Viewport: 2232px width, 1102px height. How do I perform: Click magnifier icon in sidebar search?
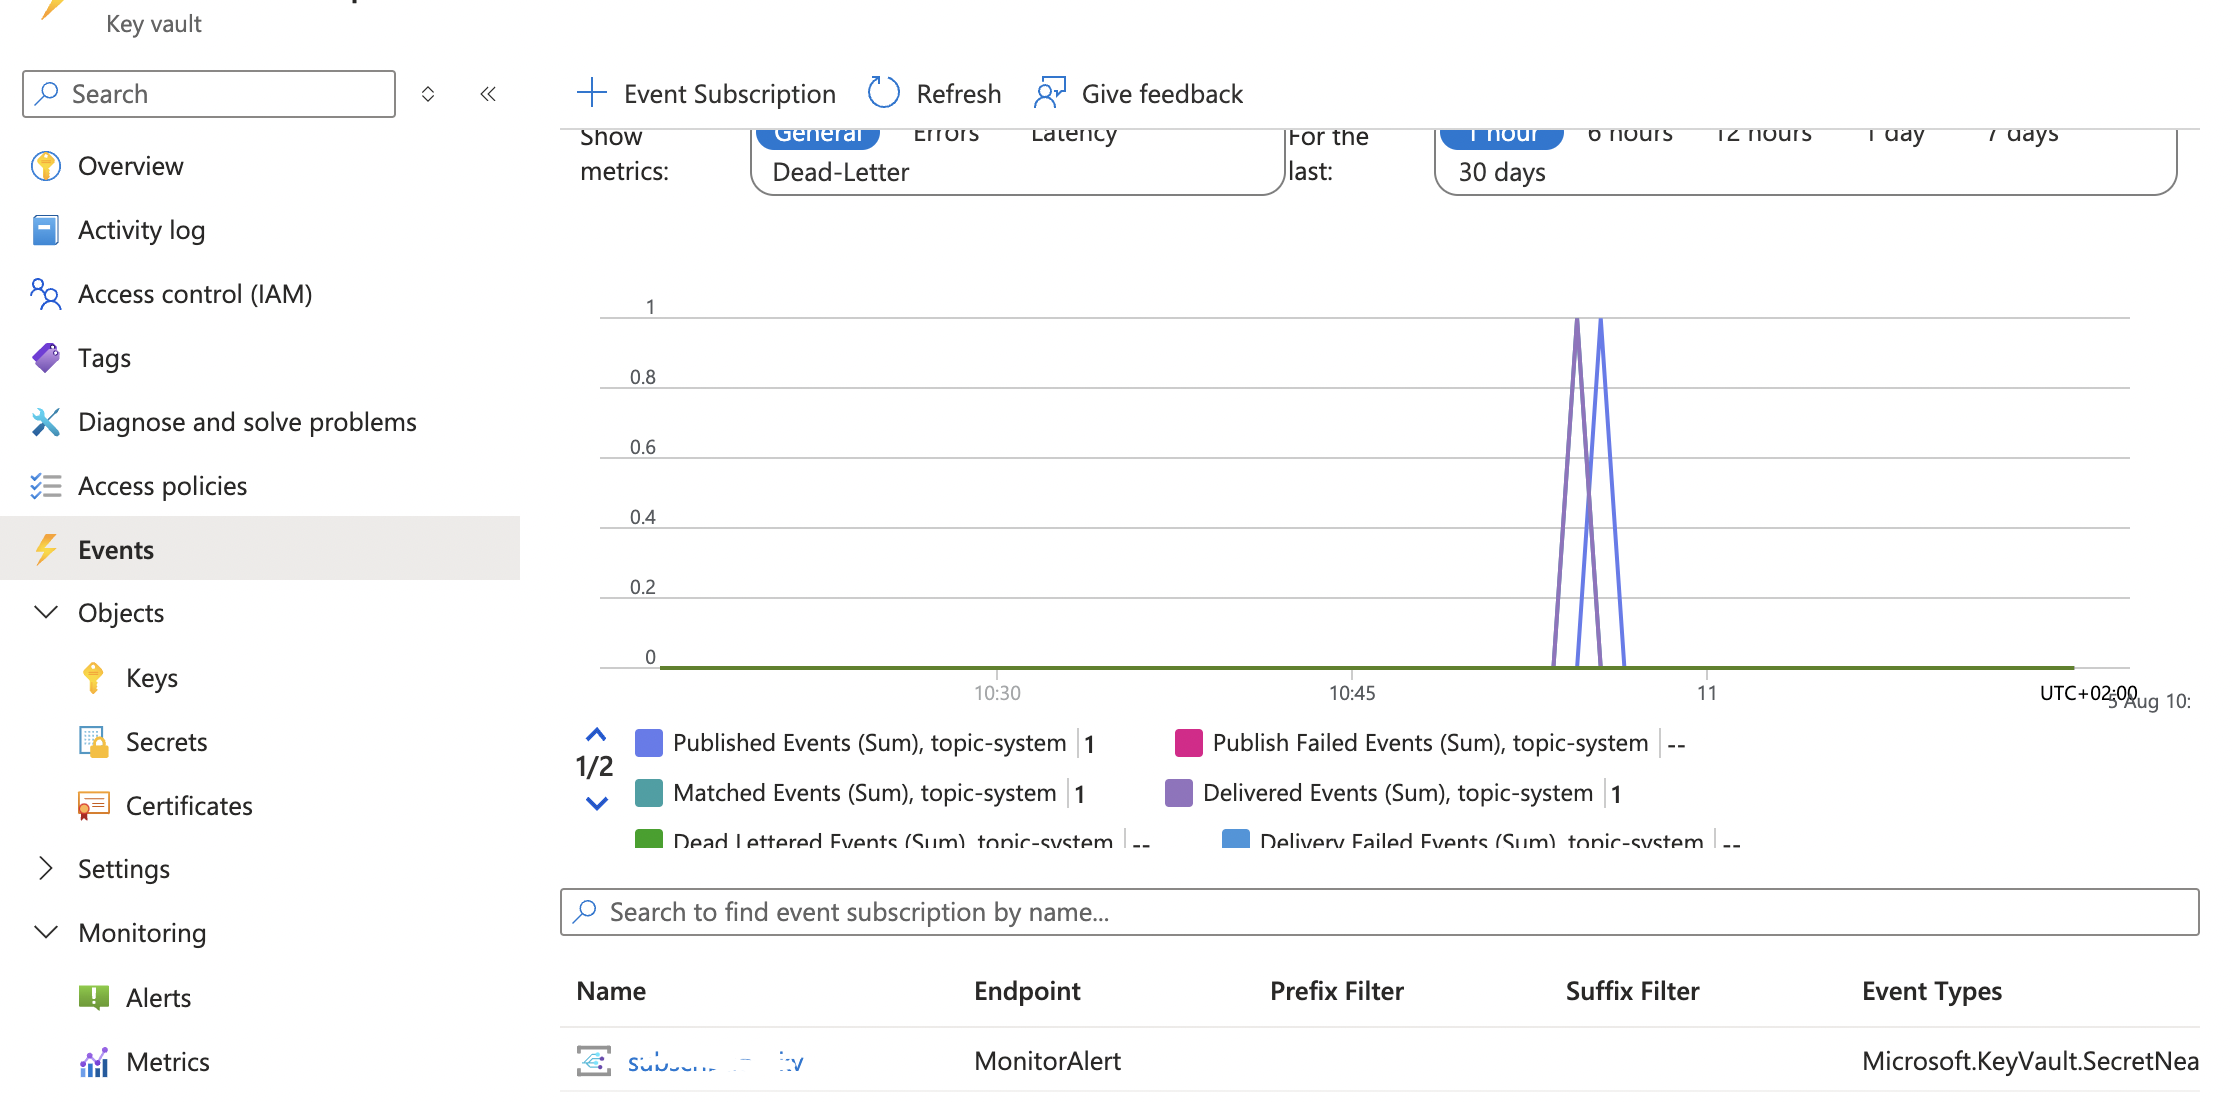coord(46,94)
